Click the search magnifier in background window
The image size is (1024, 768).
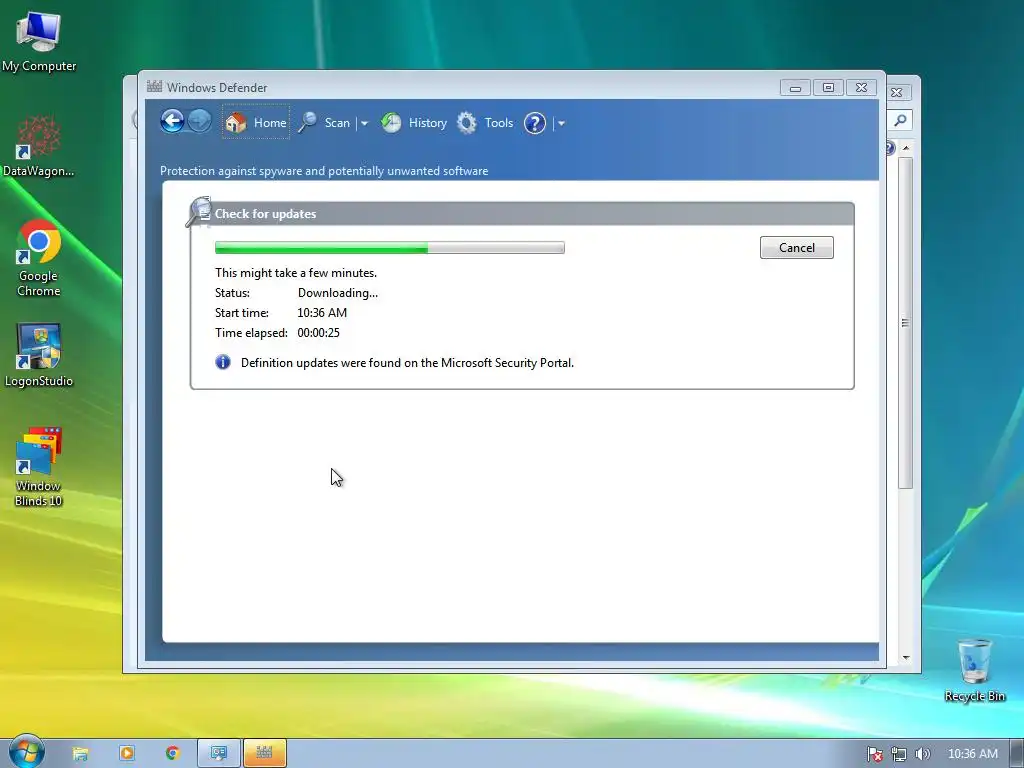(x=901, y=120)
